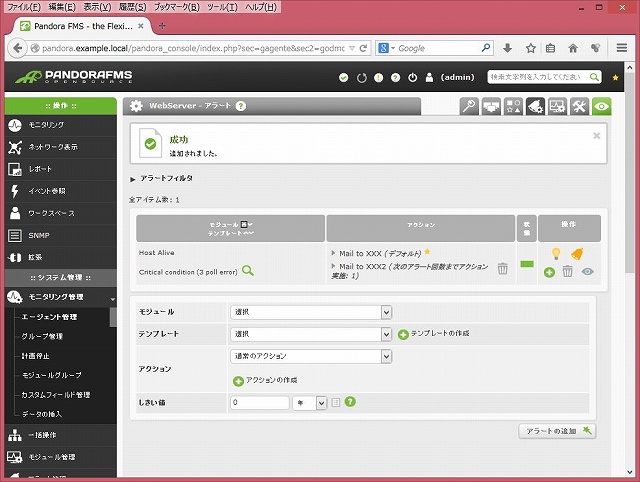The height and width of the screenshot is (482, 640).
Task: Click help icon next to WebServer alert title
Action: click(x=241, y=106)
